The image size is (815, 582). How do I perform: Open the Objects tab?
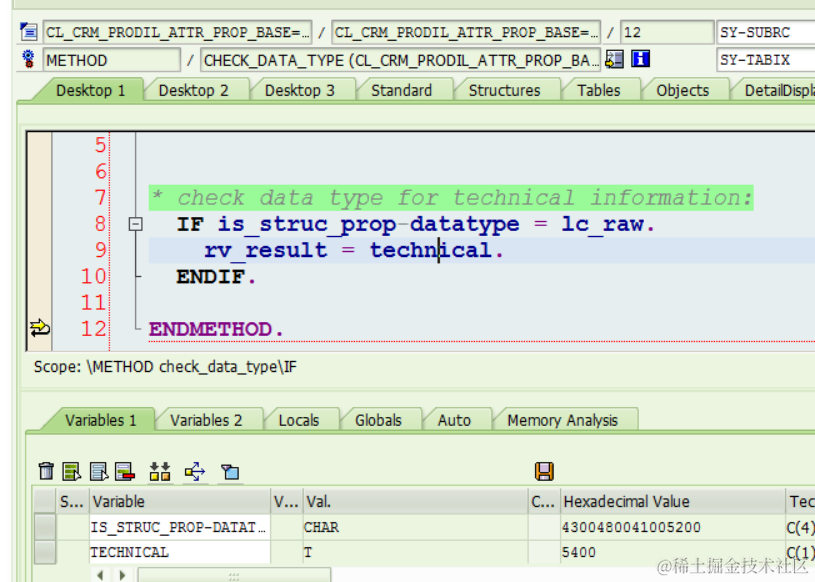click(x=682, y=91)
